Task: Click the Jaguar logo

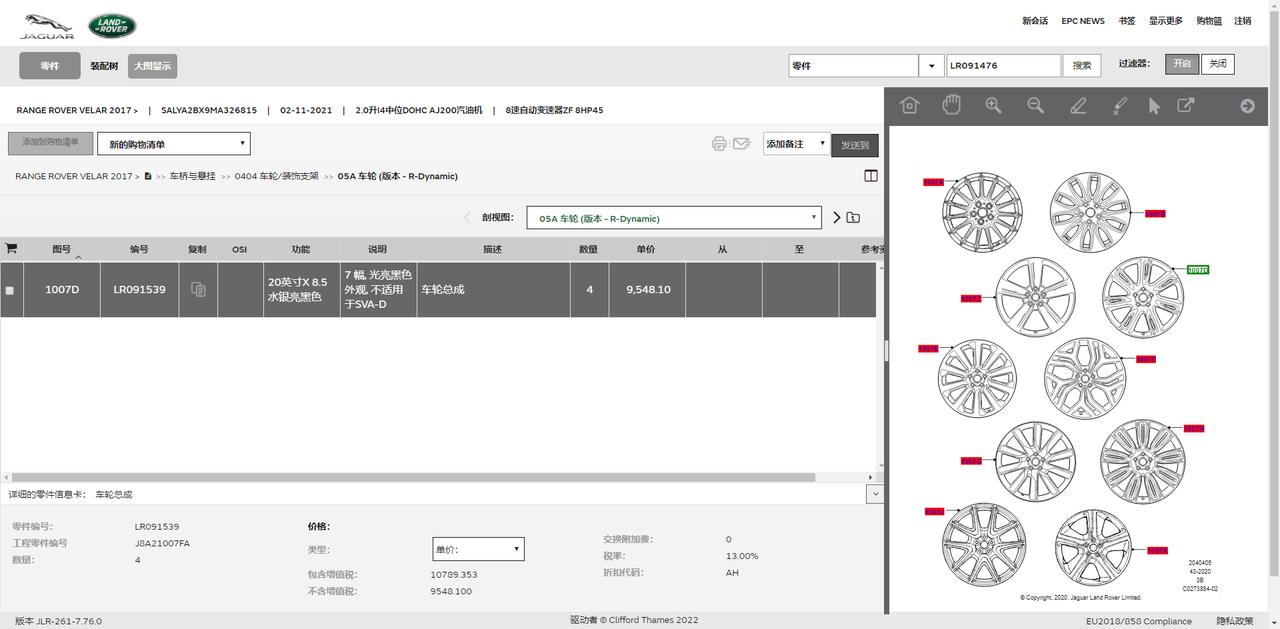Action: 47,26
